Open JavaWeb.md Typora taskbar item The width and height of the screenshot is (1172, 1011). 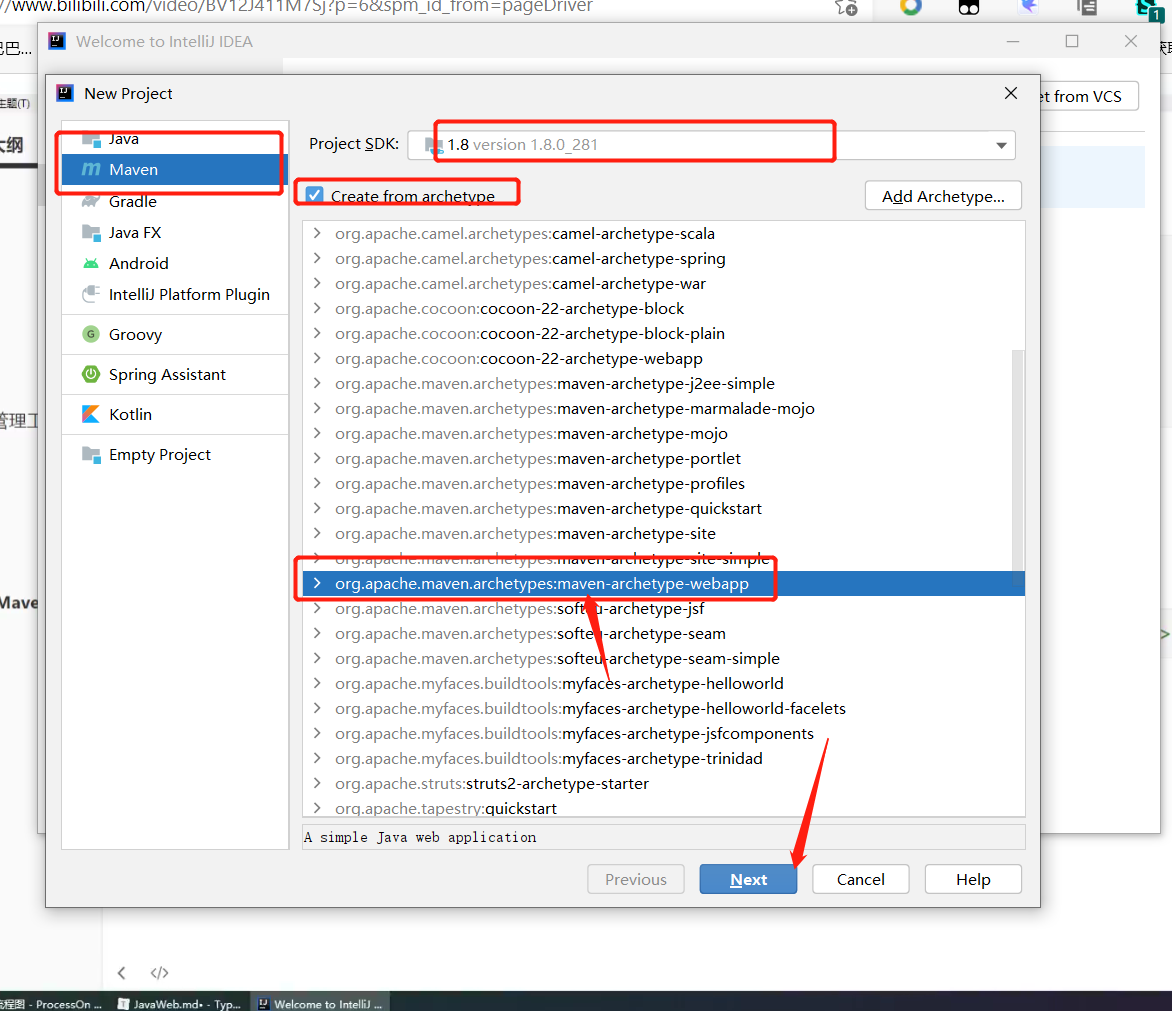(179, 1004)
